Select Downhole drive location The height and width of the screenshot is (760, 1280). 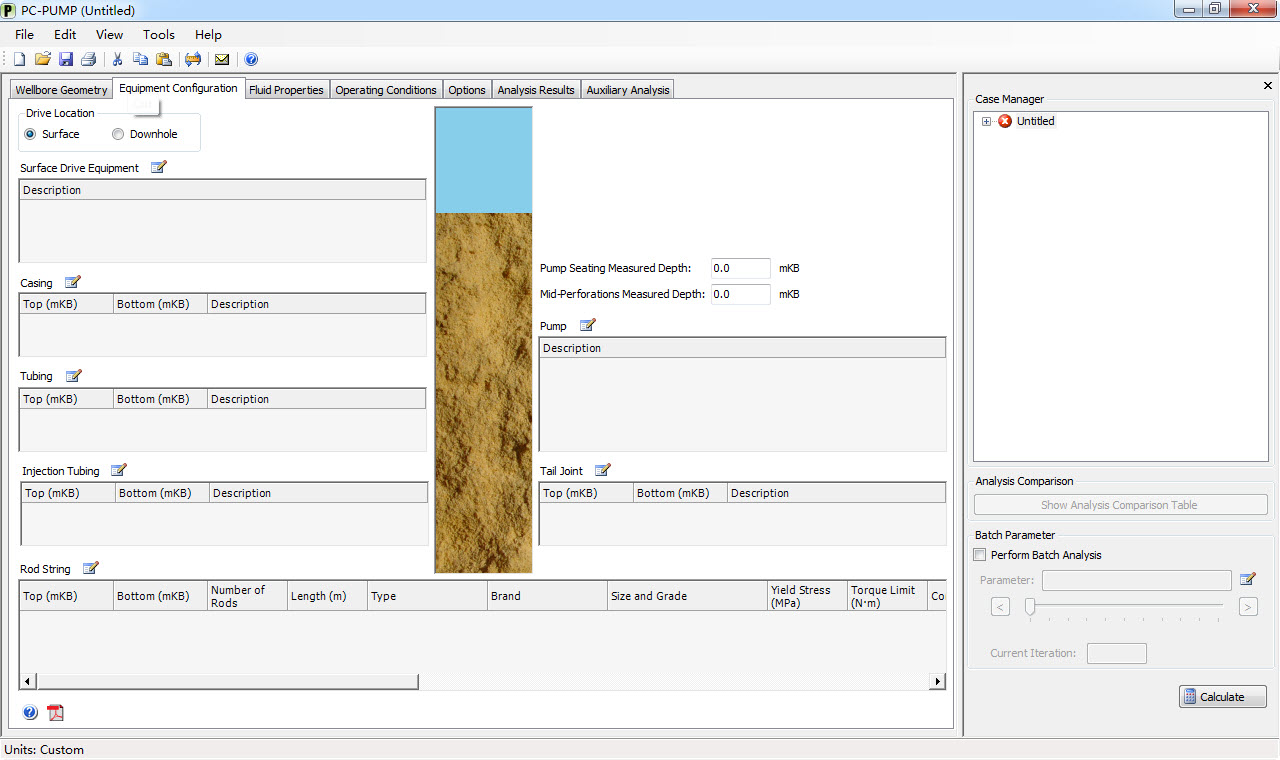point(118,134)
